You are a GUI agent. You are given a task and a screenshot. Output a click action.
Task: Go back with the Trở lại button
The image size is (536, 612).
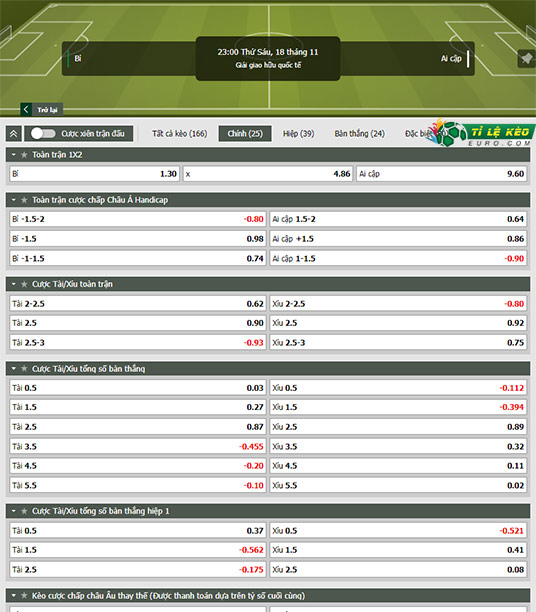[x=42, y=110]
